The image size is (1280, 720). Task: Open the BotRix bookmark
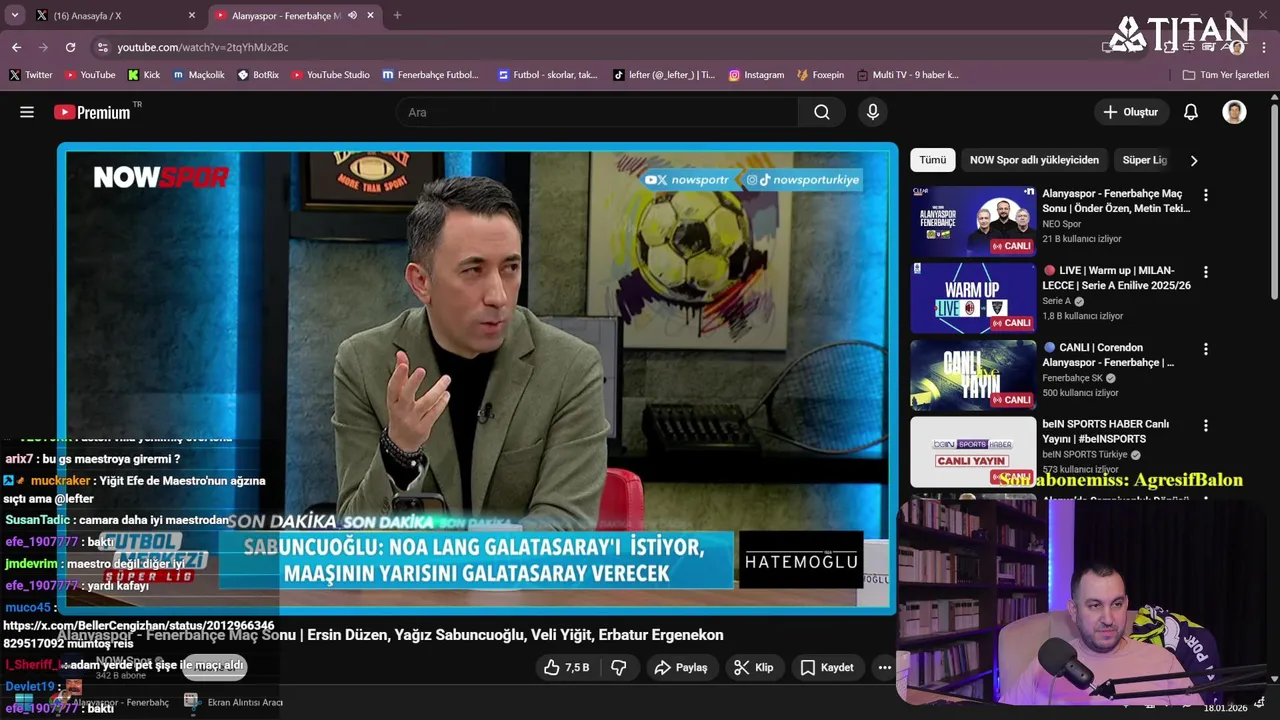pos(258,75)
